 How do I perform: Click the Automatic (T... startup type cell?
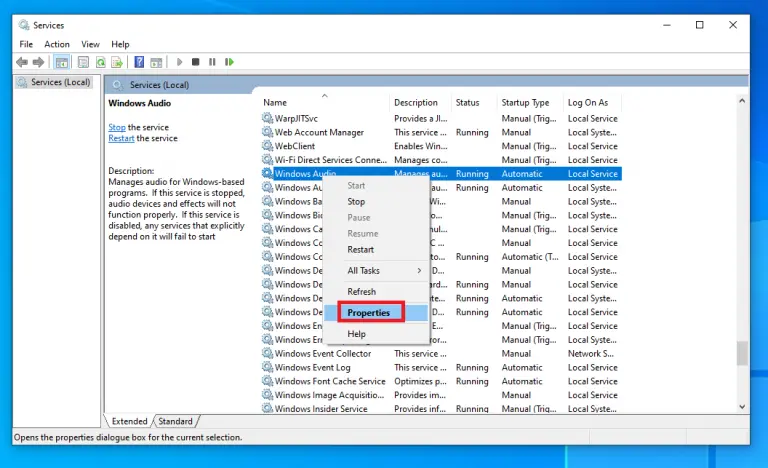tap(529, 256)
